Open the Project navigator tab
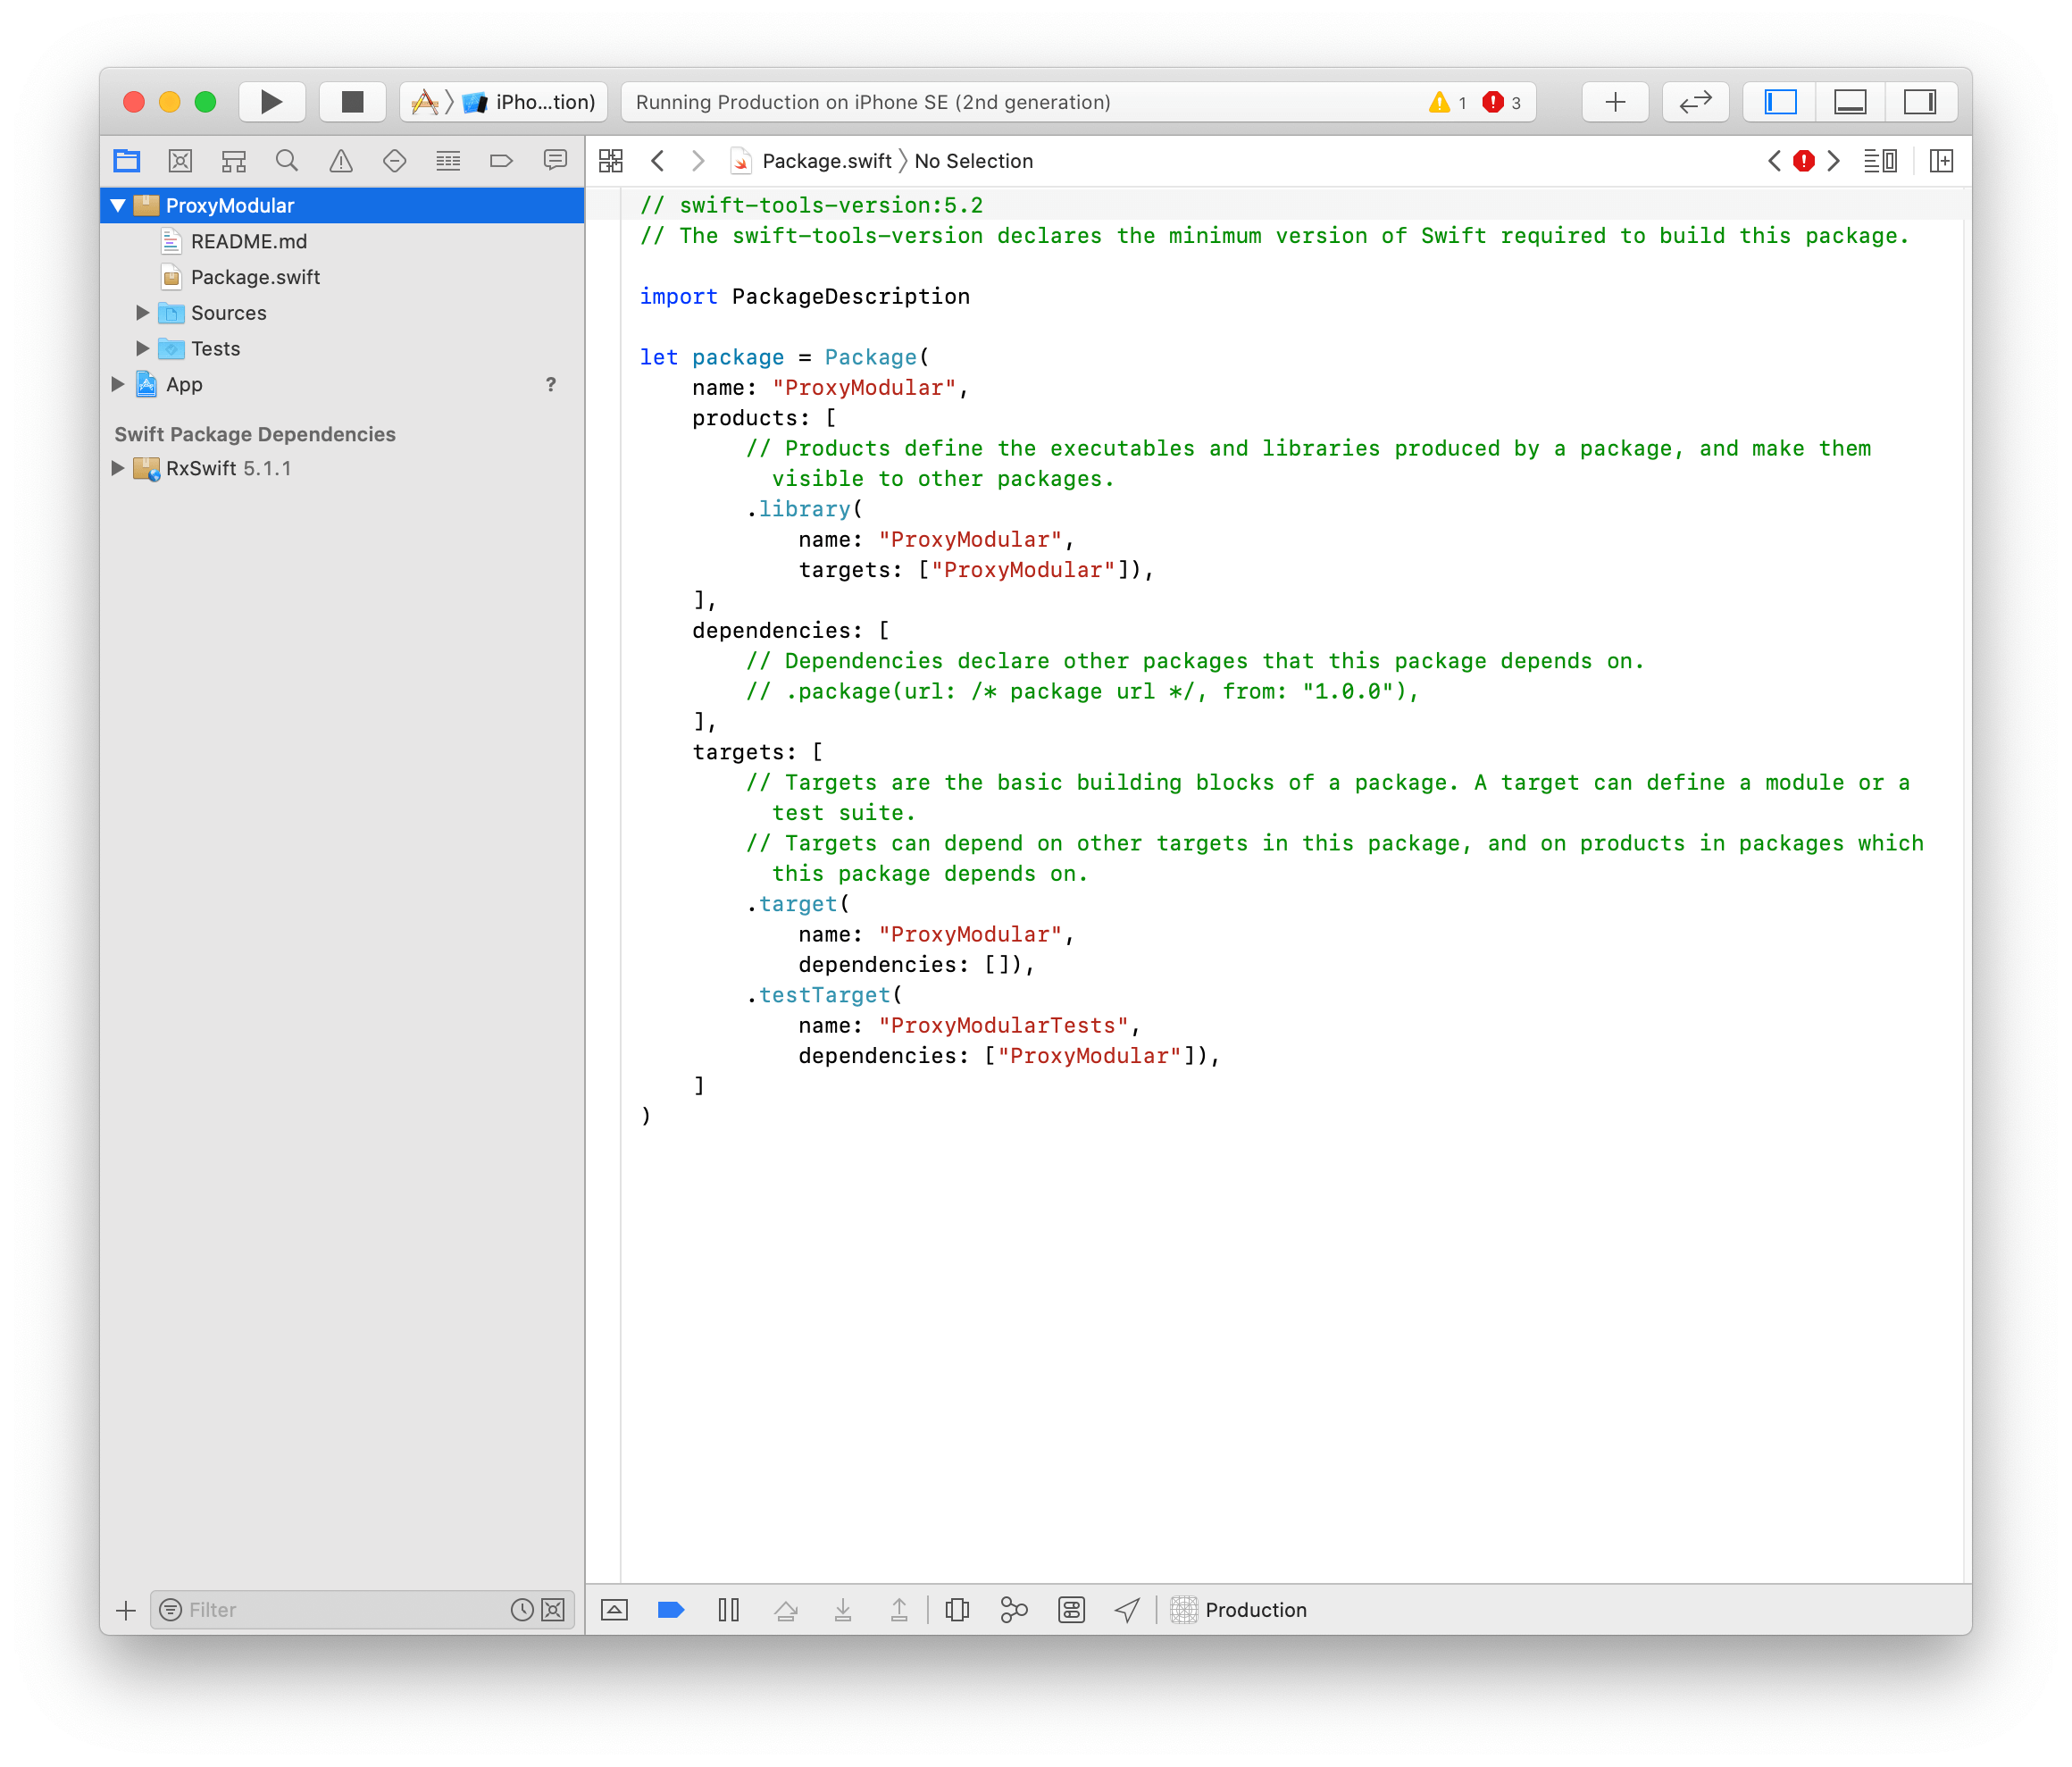Viewport: 2072px width, 1767px height. click(127, 160)
